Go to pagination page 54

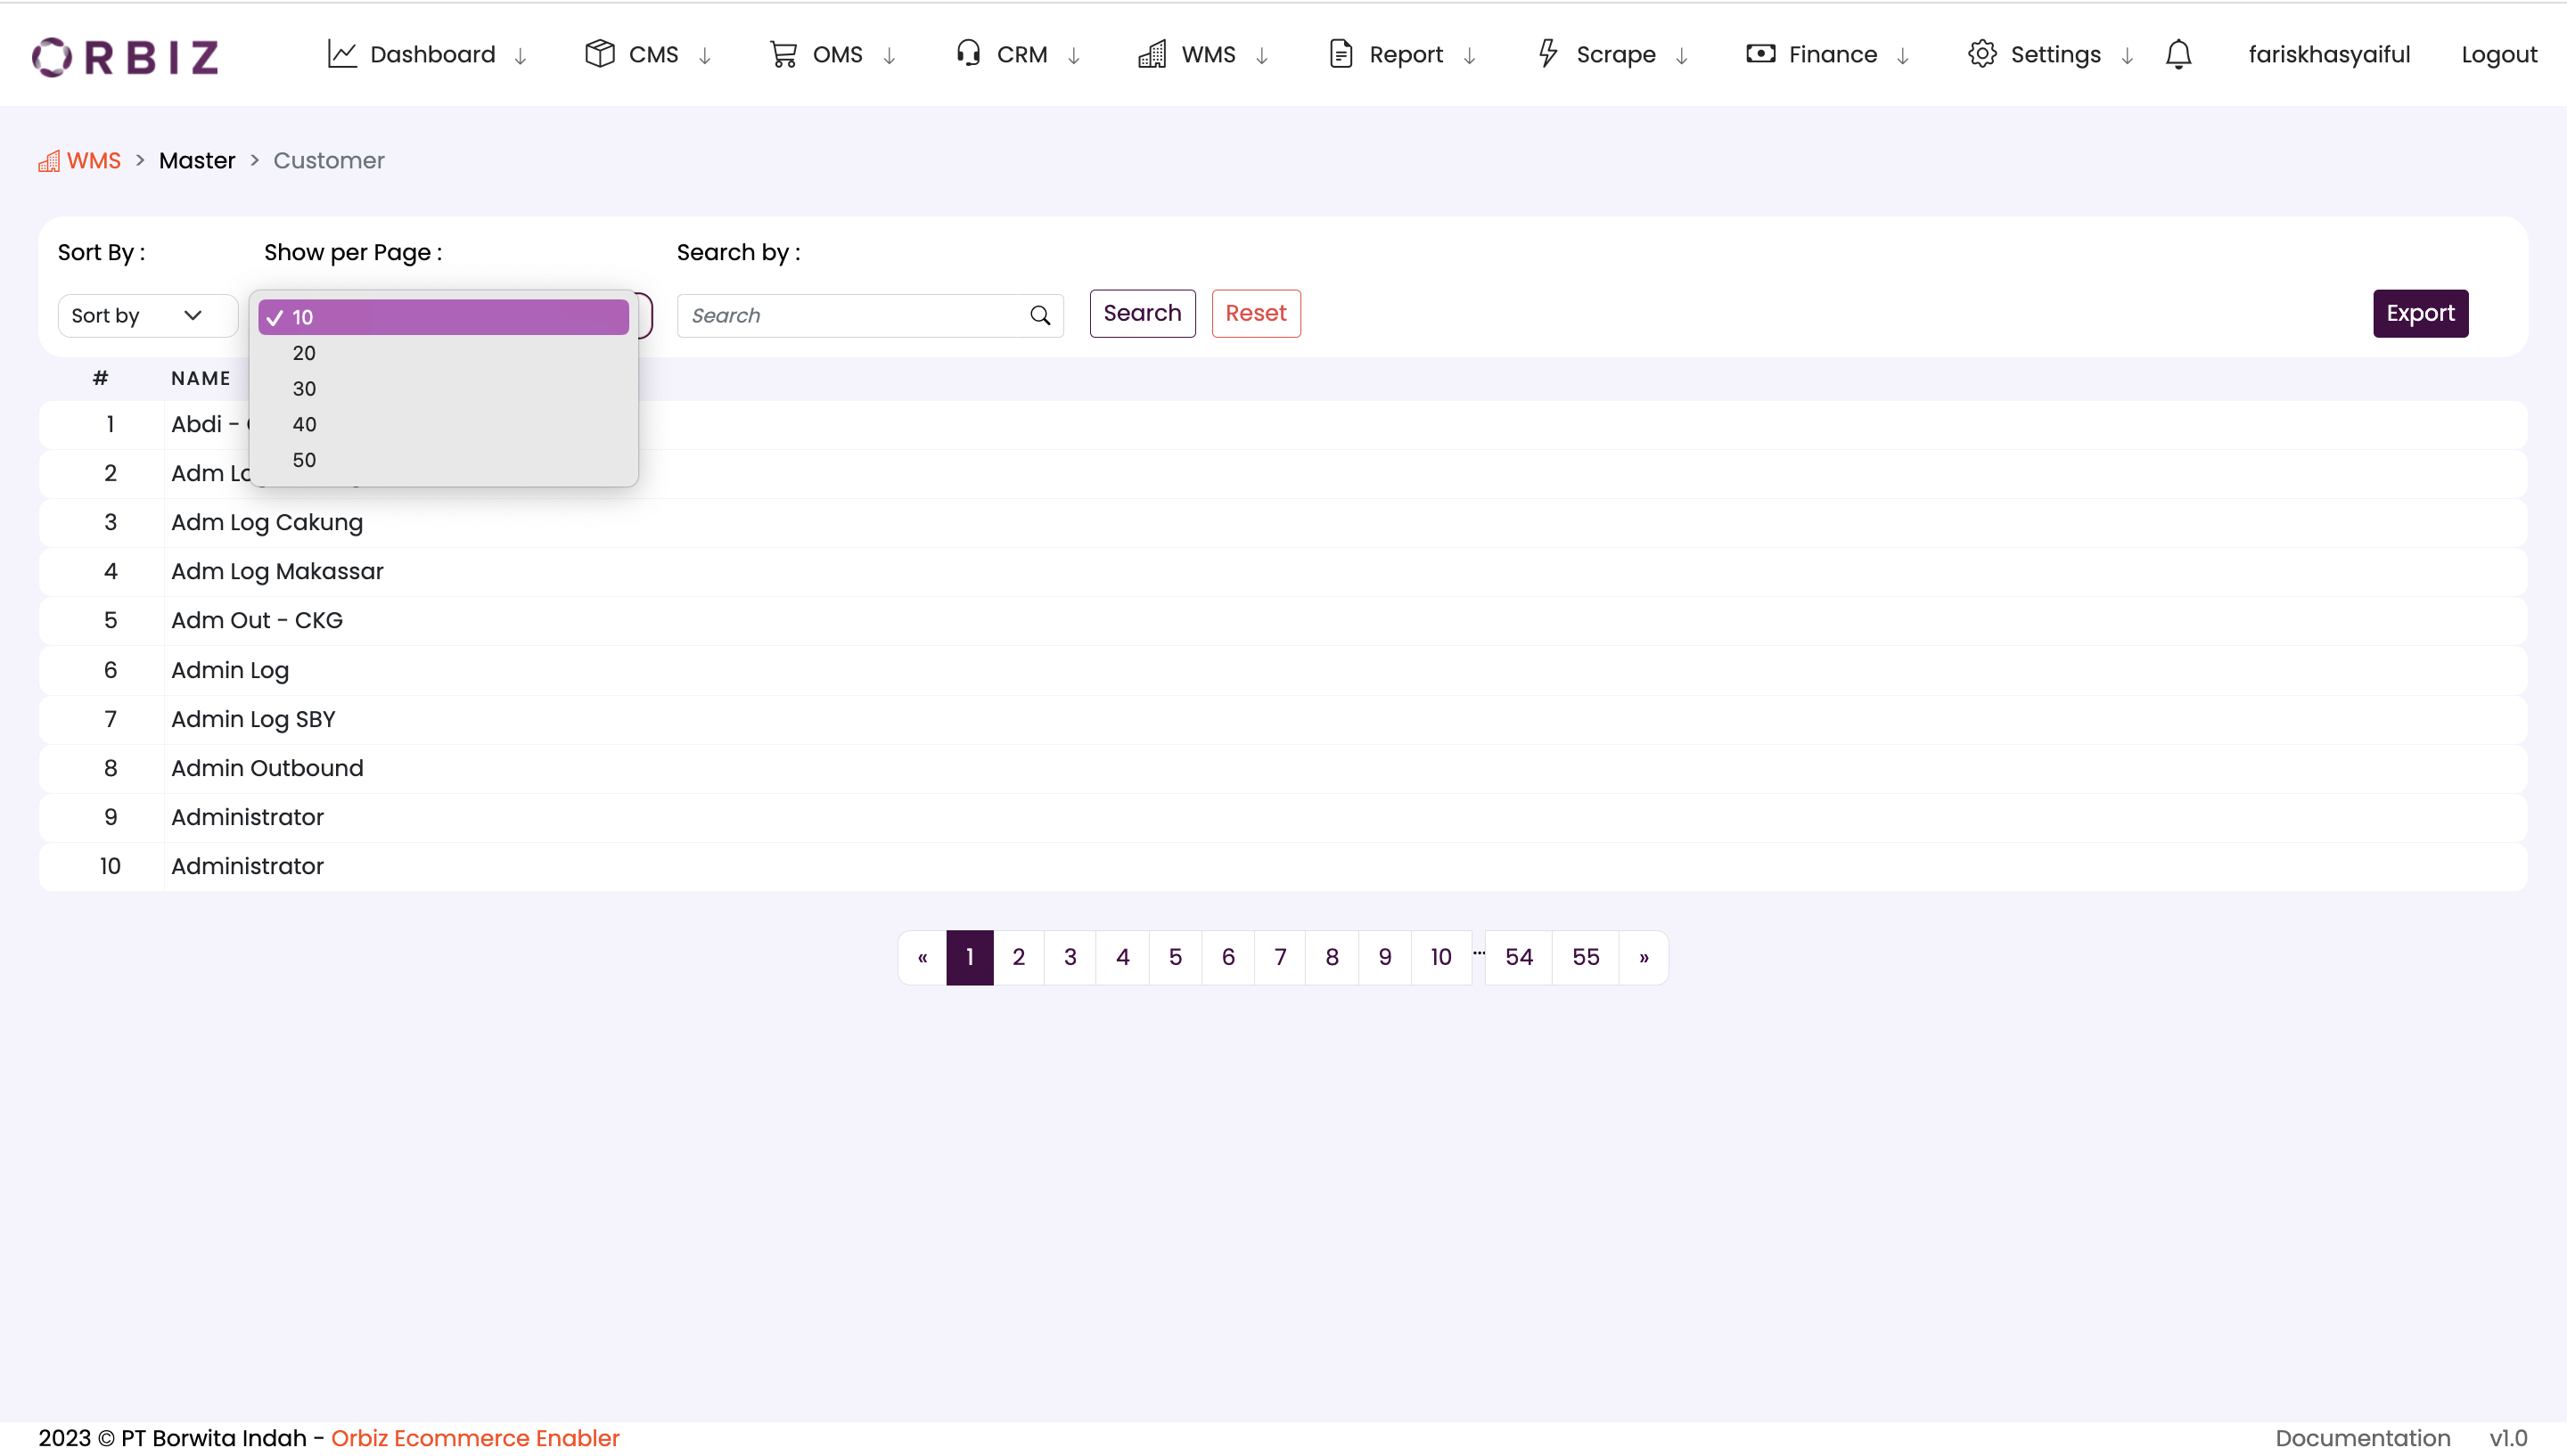pos(1519,958)
